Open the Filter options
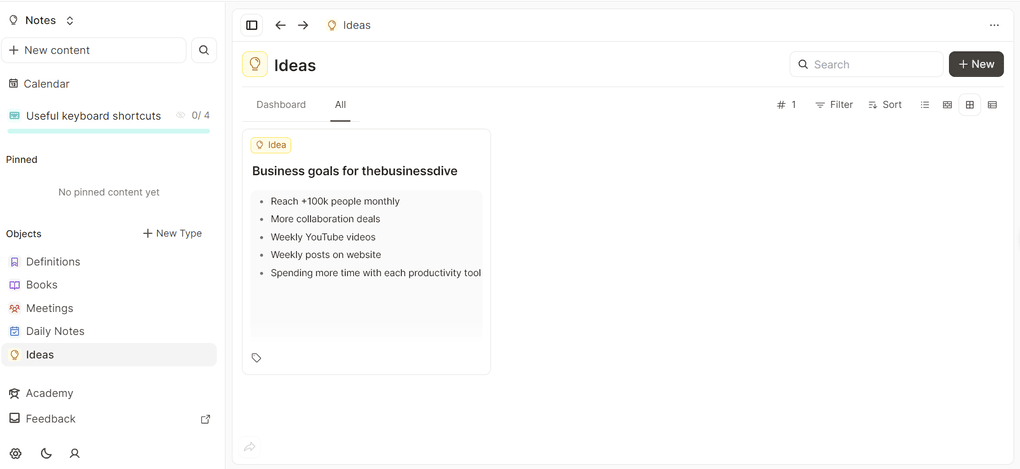This screenshot has width=1020, height=469. click(834, 105)
